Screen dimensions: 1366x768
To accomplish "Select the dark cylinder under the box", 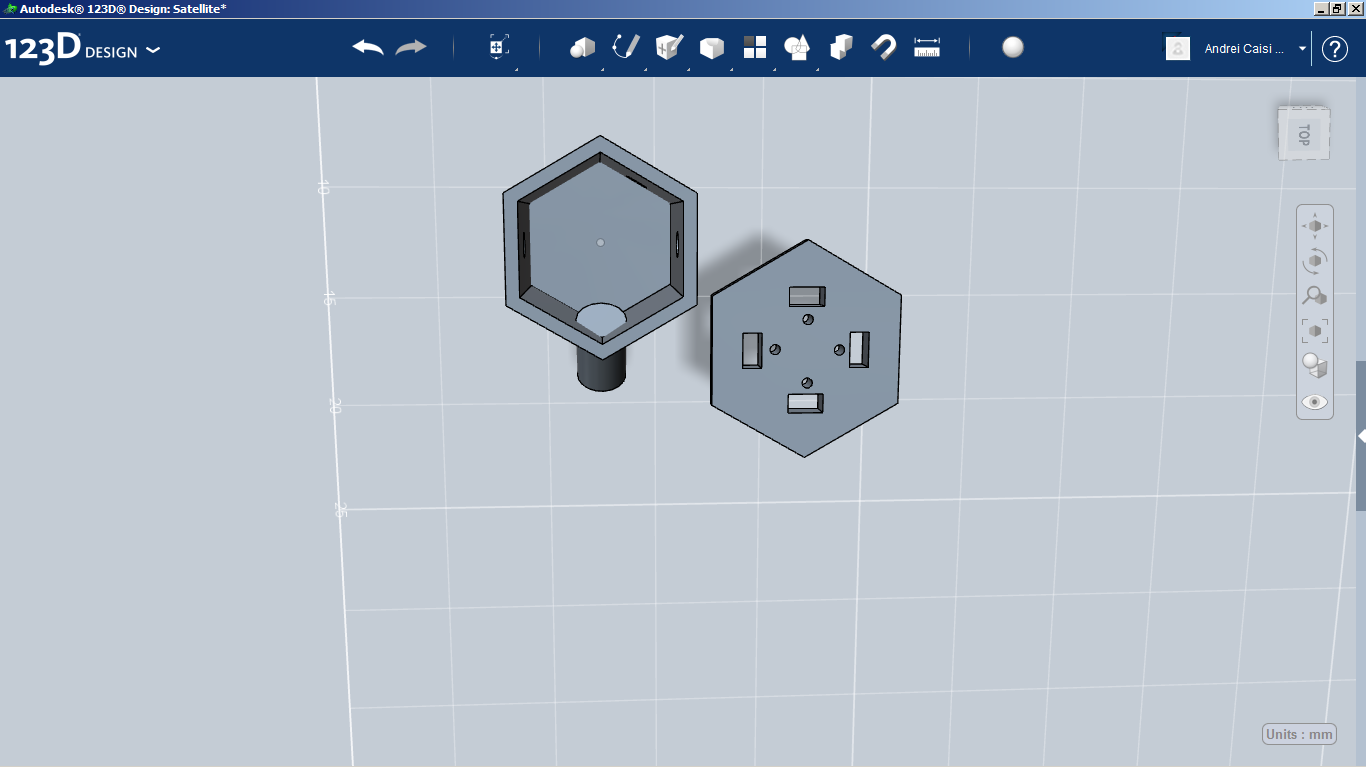I will pos(602,368).
